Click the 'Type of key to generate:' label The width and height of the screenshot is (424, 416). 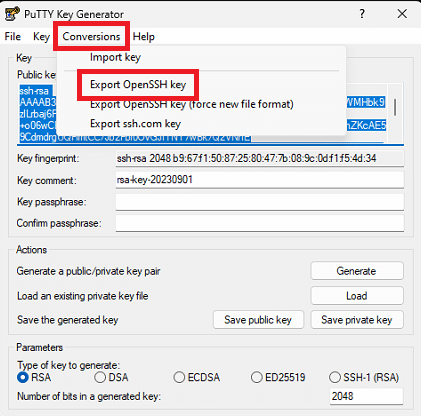tap(68, 365)
